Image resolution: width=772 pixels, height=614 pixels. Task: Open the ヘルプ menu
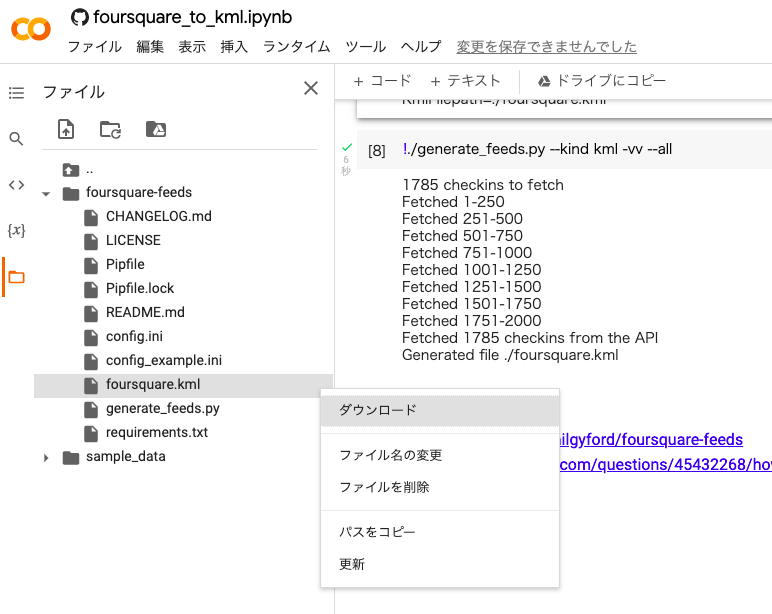pos(421,47)
